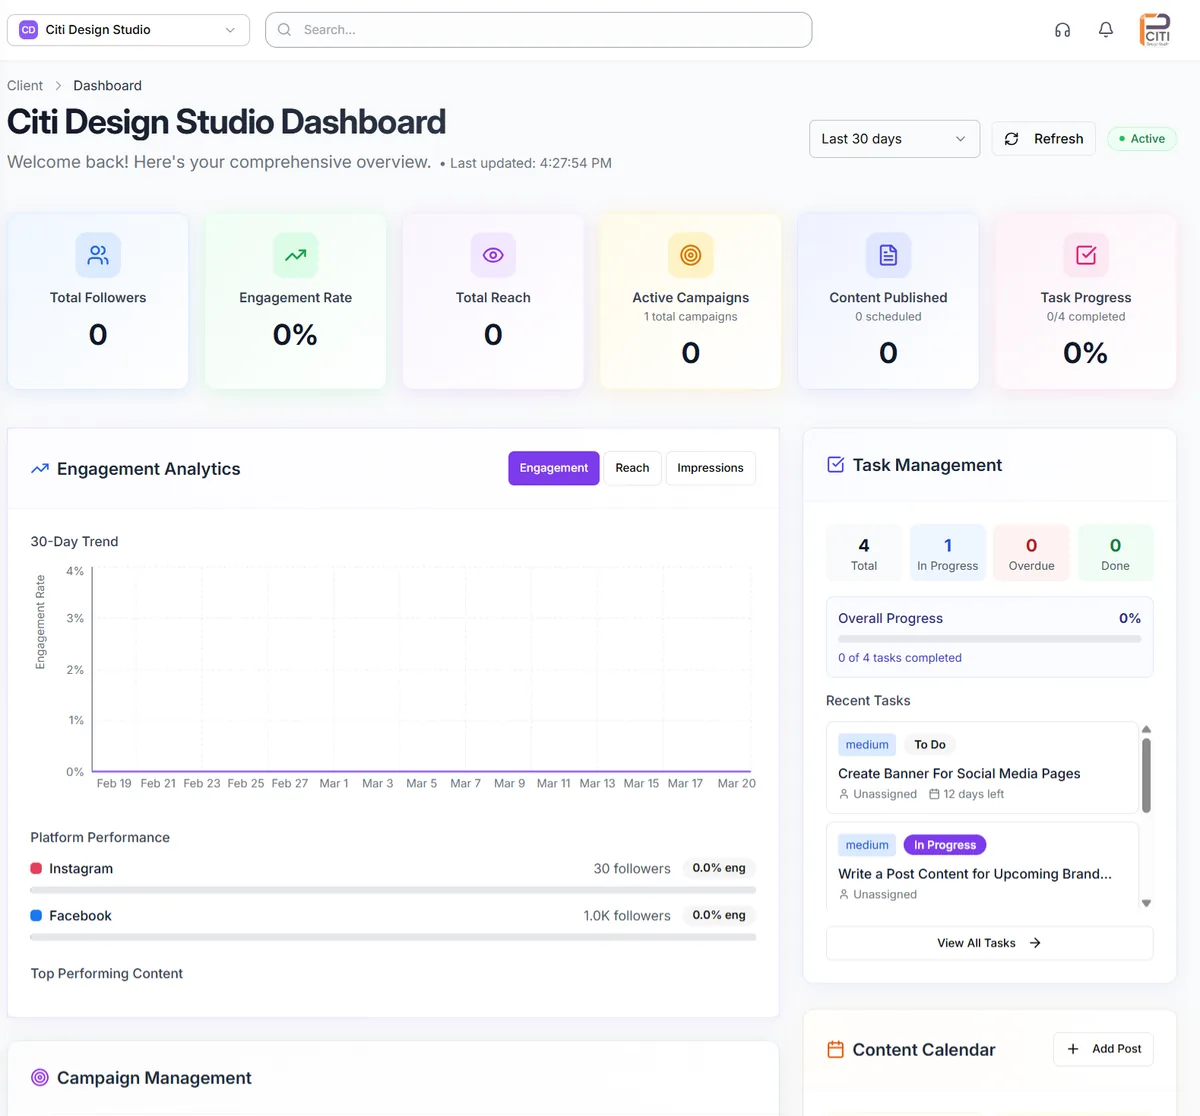Click the Campaign Management target icon
1200x1116 pixels.
tap(40, 1077)
